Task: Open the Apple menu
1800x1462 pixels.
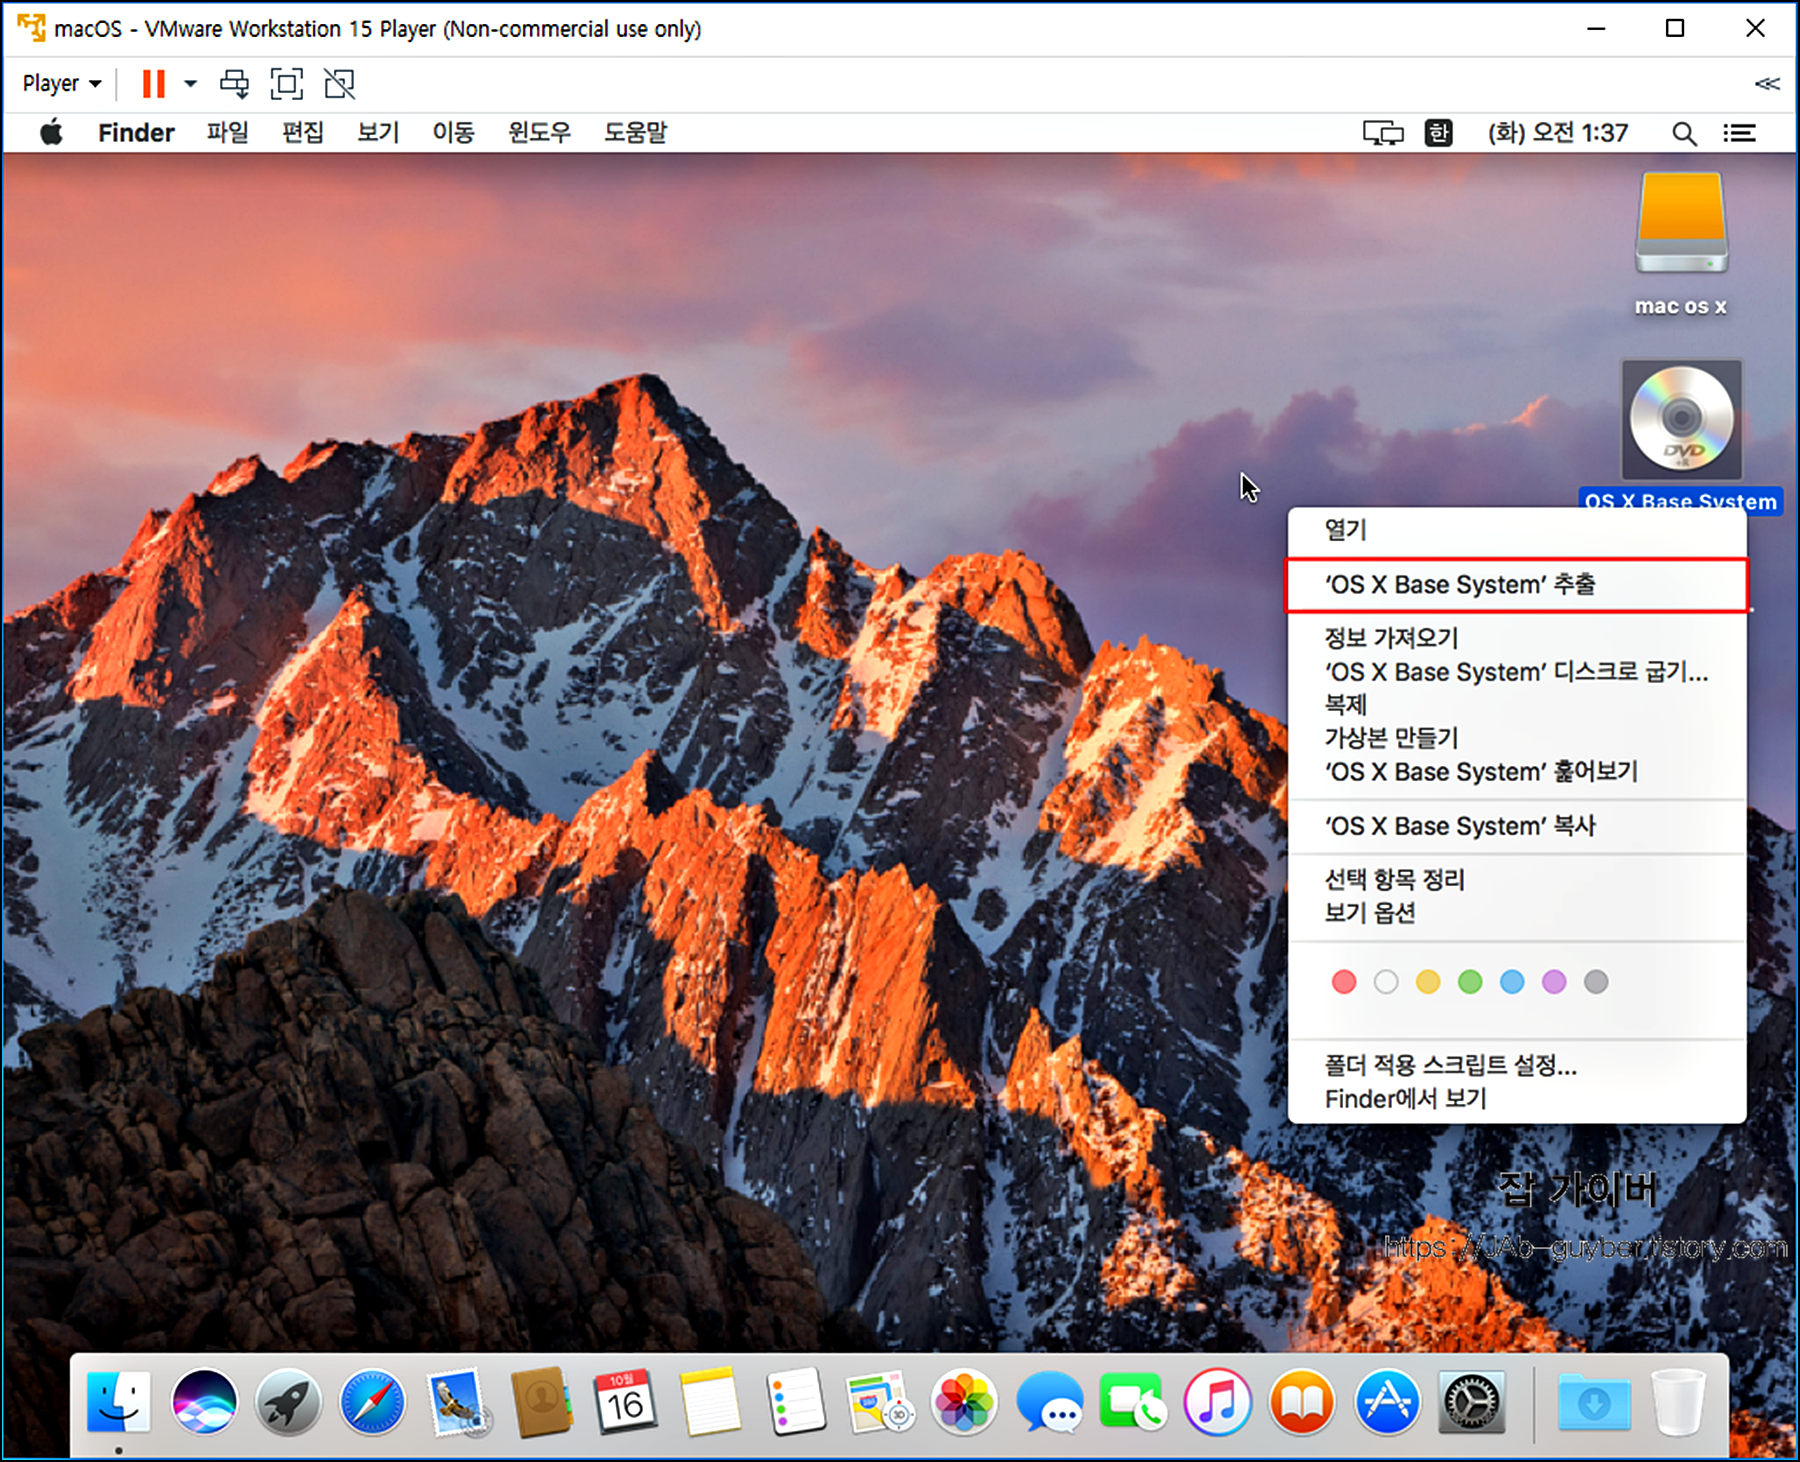Action: click(x=52, y=132)
